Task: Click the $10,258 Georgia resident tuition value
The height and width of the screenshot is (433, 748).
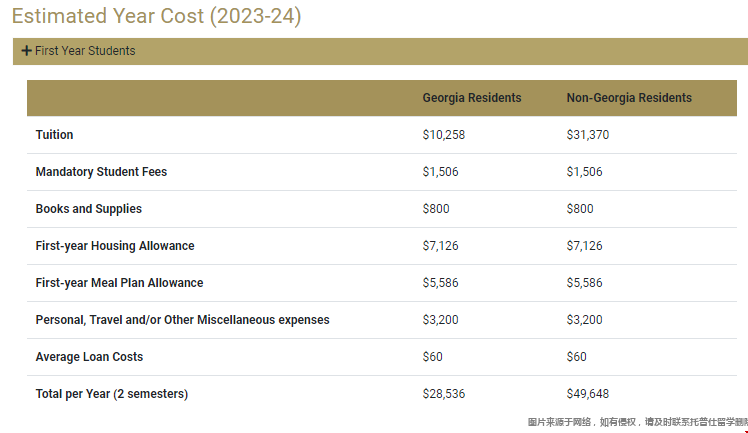Action: point(443,135)
